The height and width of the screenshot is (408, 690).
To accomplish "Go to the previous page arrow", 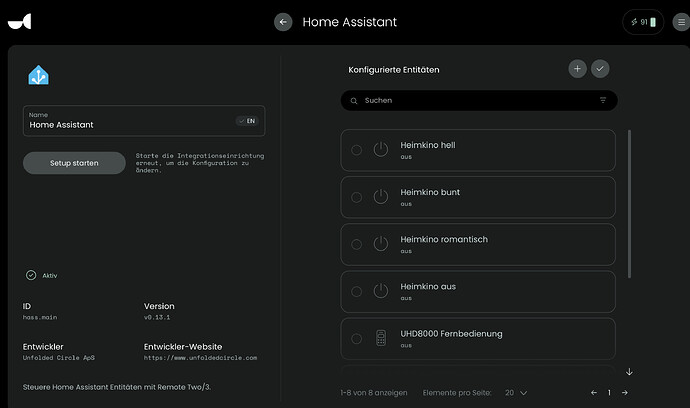I will (594, 393).
